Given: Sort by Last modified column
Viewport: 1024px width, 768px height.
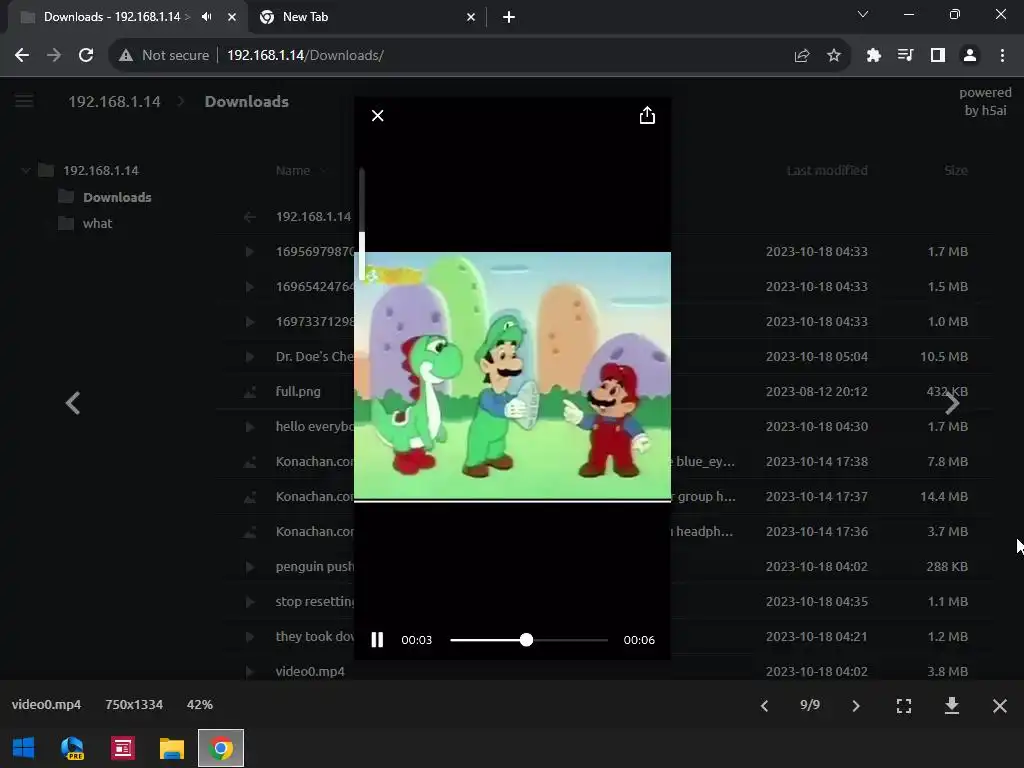Looking at the screenshot, I should click(827, 170).
